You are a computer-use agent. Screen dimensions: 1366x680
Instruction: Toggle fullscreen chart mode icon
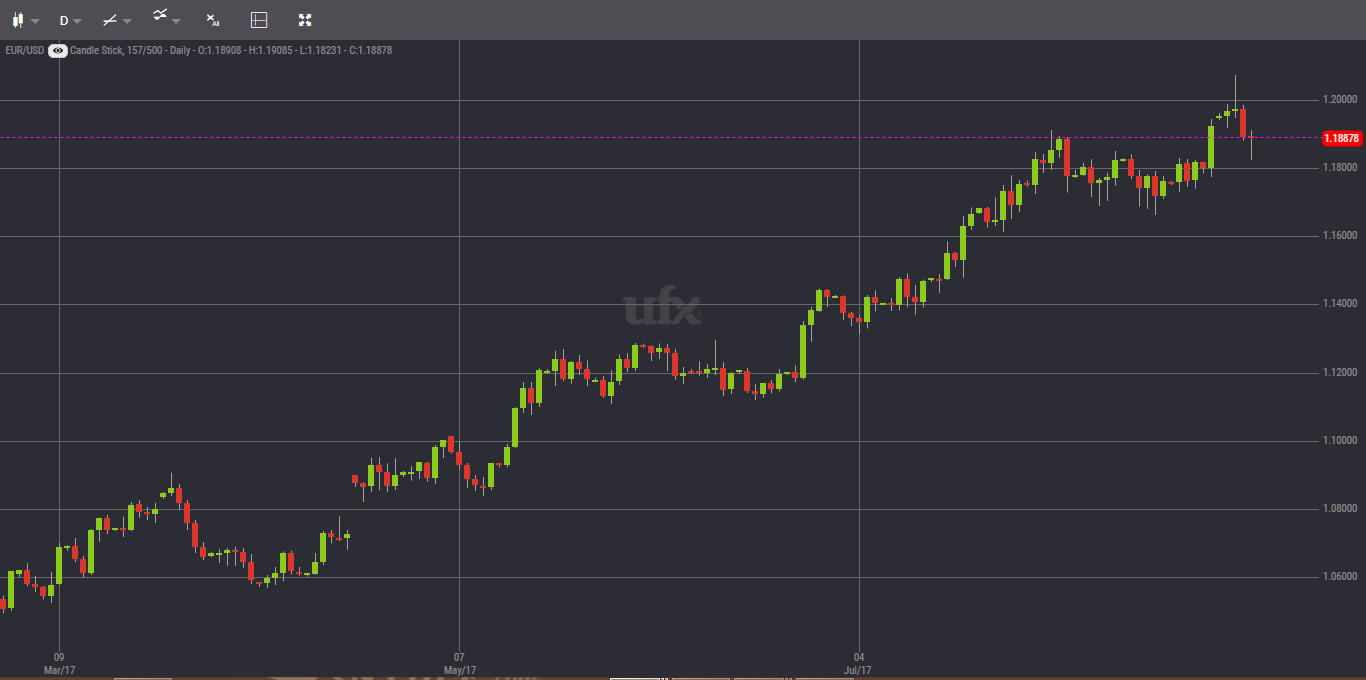click(305, 20)
